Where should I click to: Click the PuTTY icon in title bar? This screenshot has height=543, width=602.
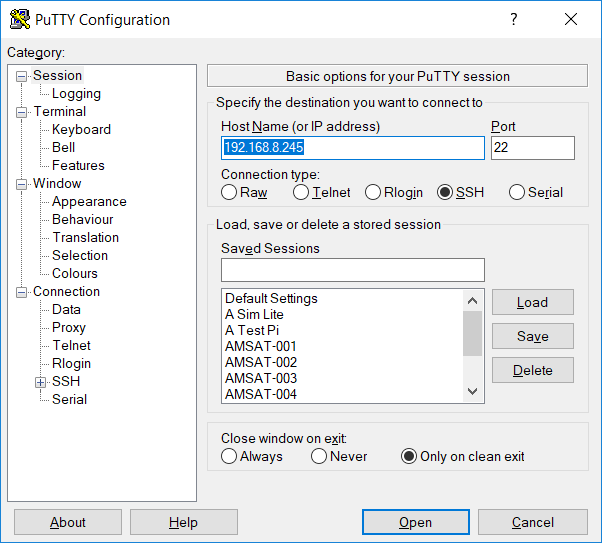(x=20, y=19)
